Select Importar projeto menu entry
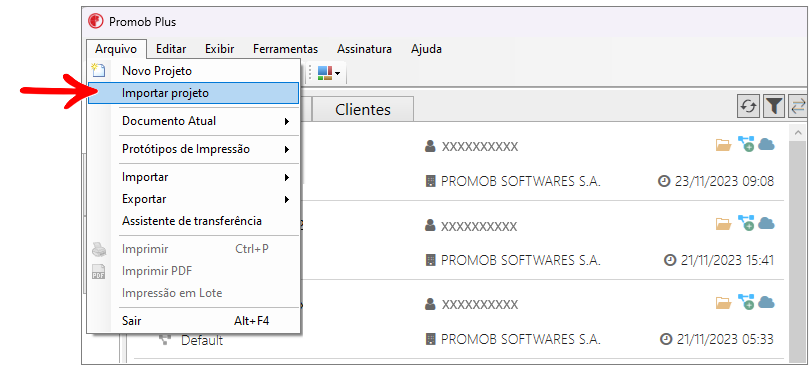This screenshot has width=809, height=381. pyautogui.click(x=193, y=93)
